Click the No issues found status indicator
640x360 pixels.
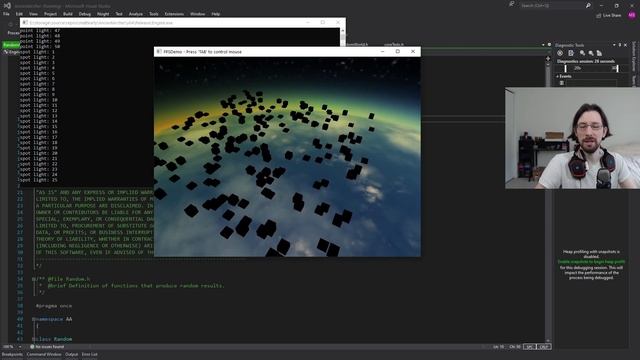click(x=47, y=347)
